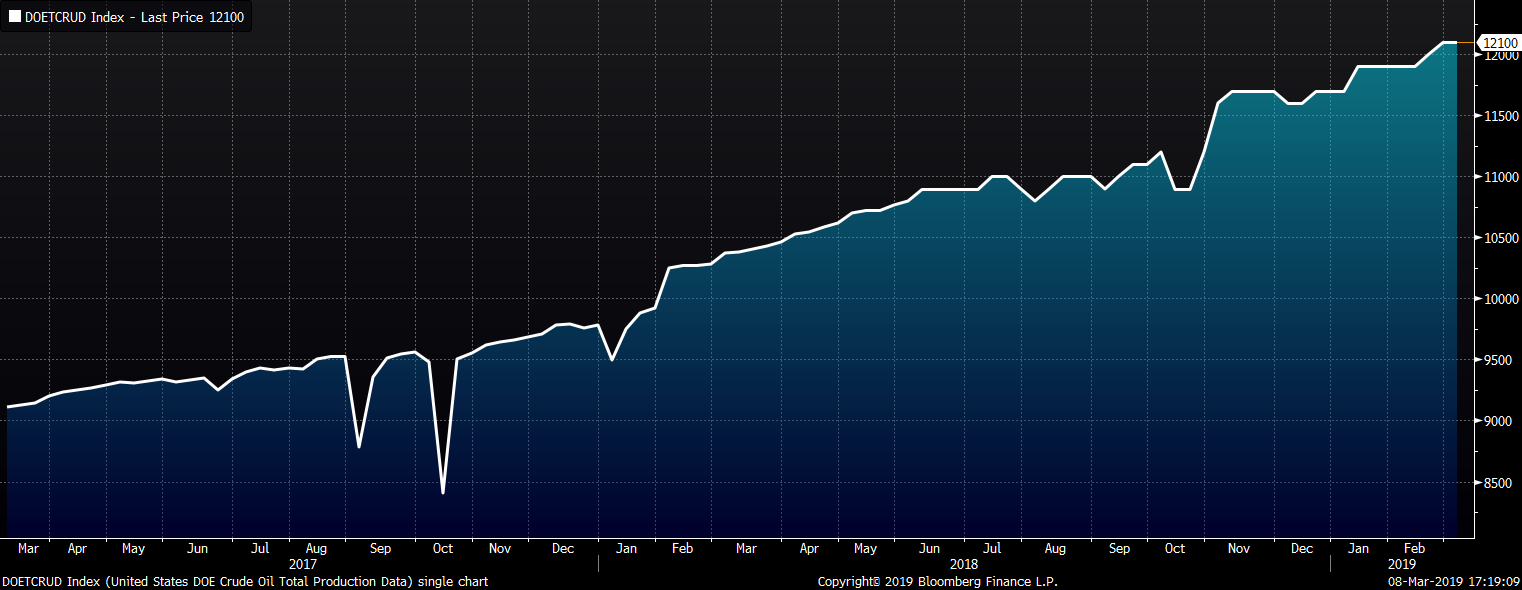
Task: Click the 2017 year label on time axis
Action: [302, 564]
